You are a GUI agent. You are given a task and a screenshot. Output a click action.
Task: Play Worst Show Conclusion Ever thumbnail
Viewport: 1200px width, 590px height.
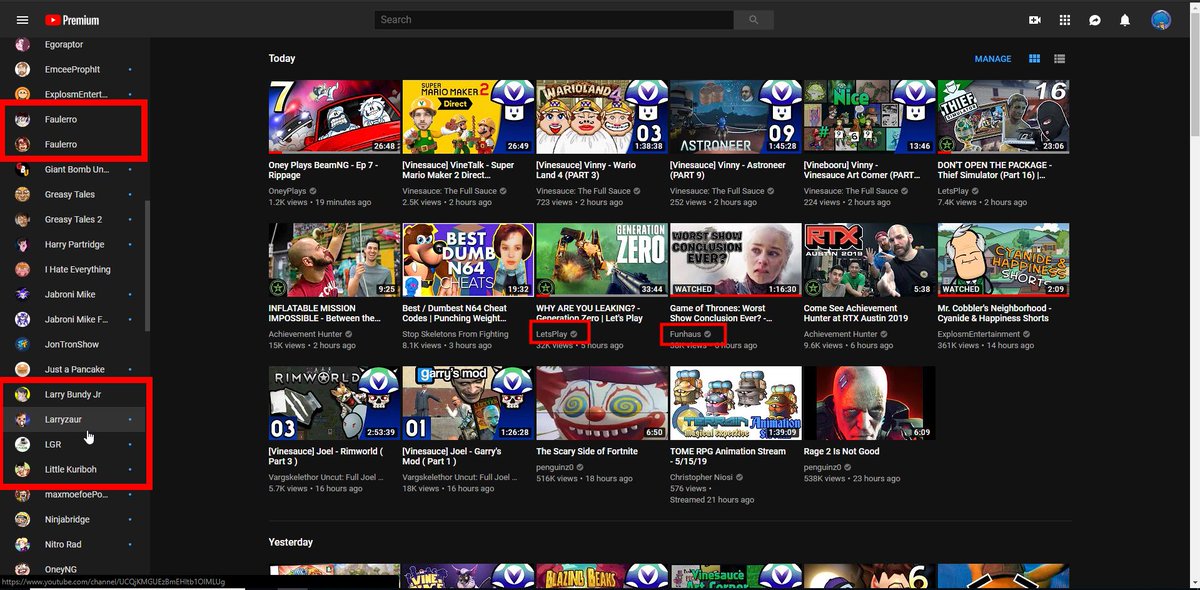(x=736, y=260)
